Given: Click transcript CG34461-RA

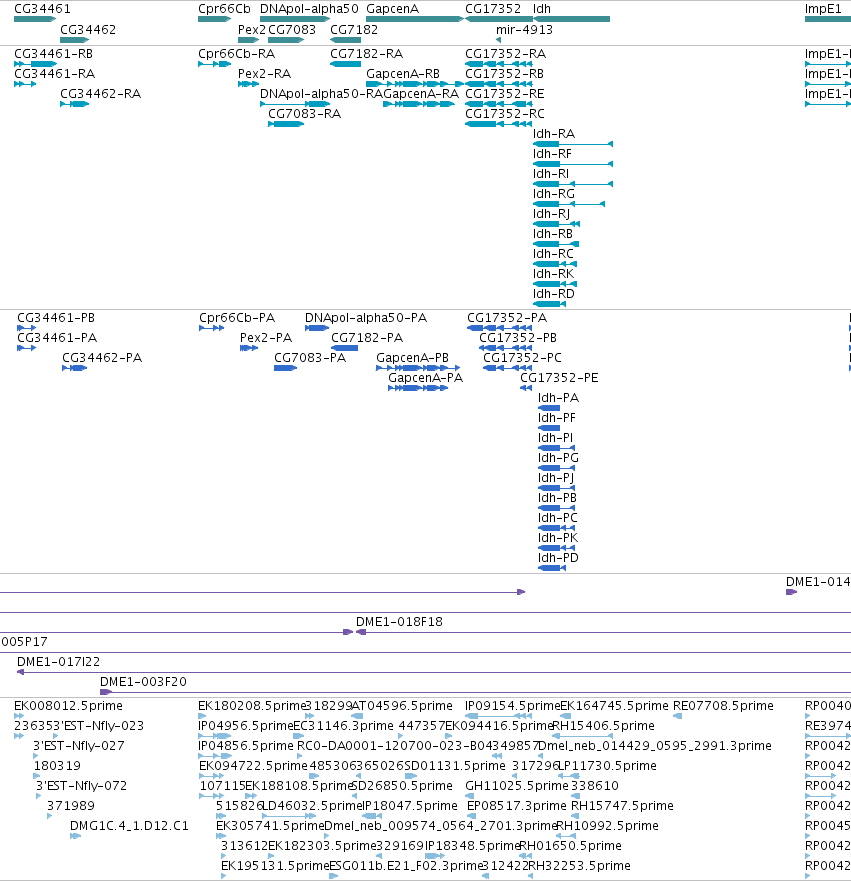Looking at the screenshot, I should 25,84.
